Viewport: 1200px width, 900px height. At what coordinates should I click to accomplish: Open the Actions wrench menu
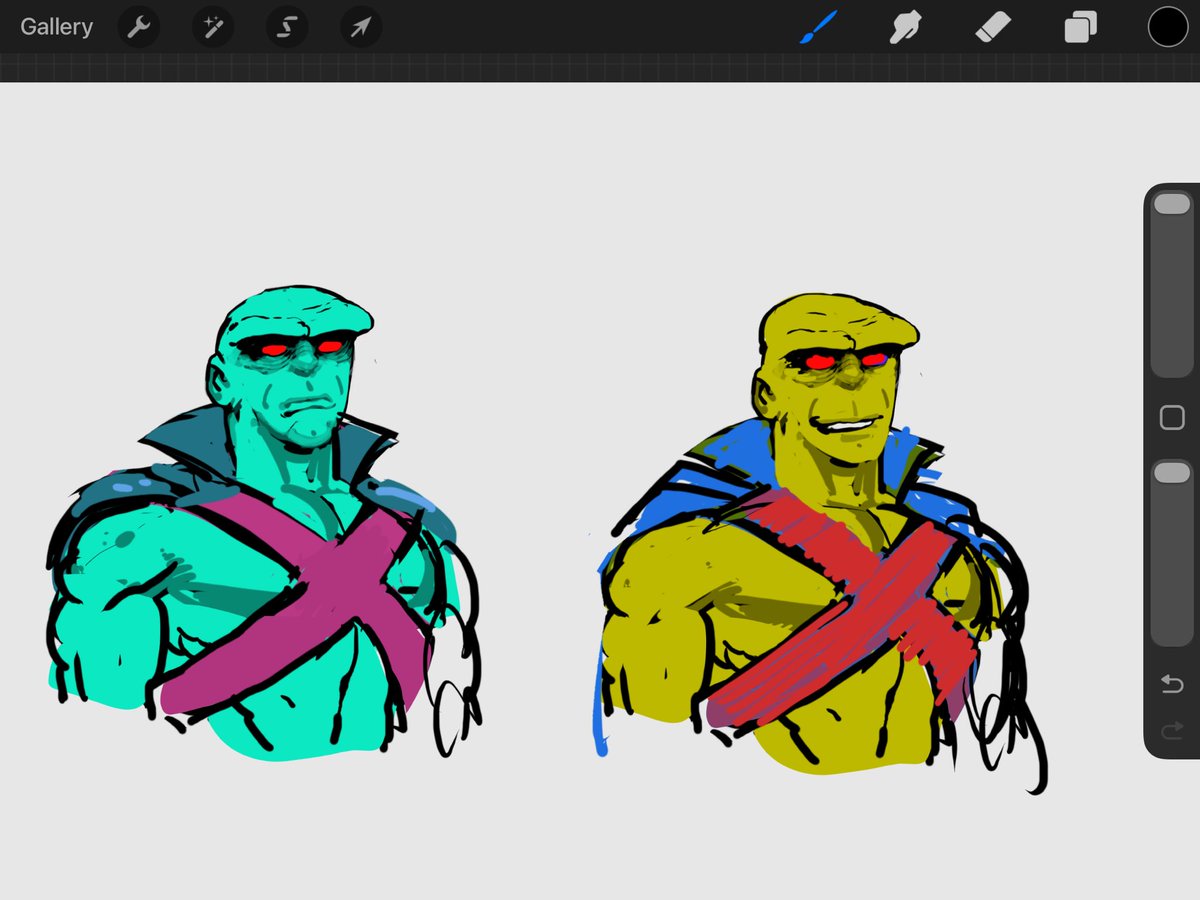pos(139,27)
